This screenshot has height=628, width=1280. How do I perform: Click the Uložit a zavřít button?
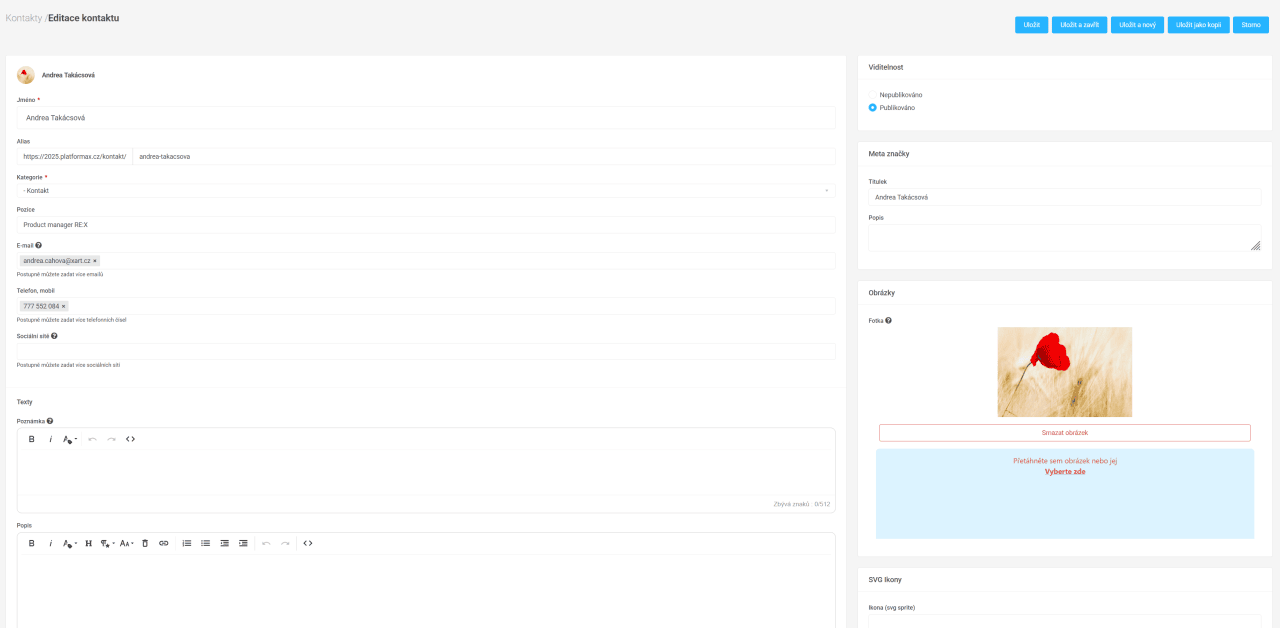[x=1078, y=25]
